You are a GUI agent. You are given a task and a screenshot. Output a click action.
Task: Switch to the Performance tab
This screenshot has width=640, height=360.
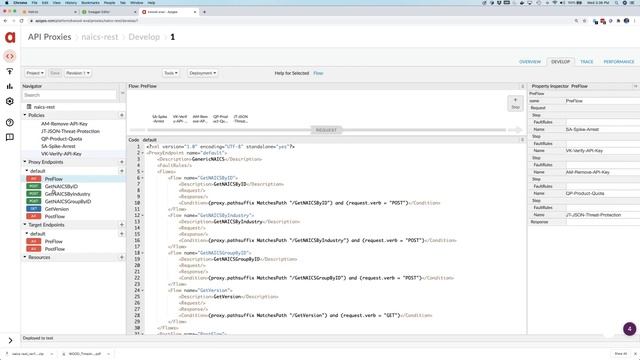[619, 62]
